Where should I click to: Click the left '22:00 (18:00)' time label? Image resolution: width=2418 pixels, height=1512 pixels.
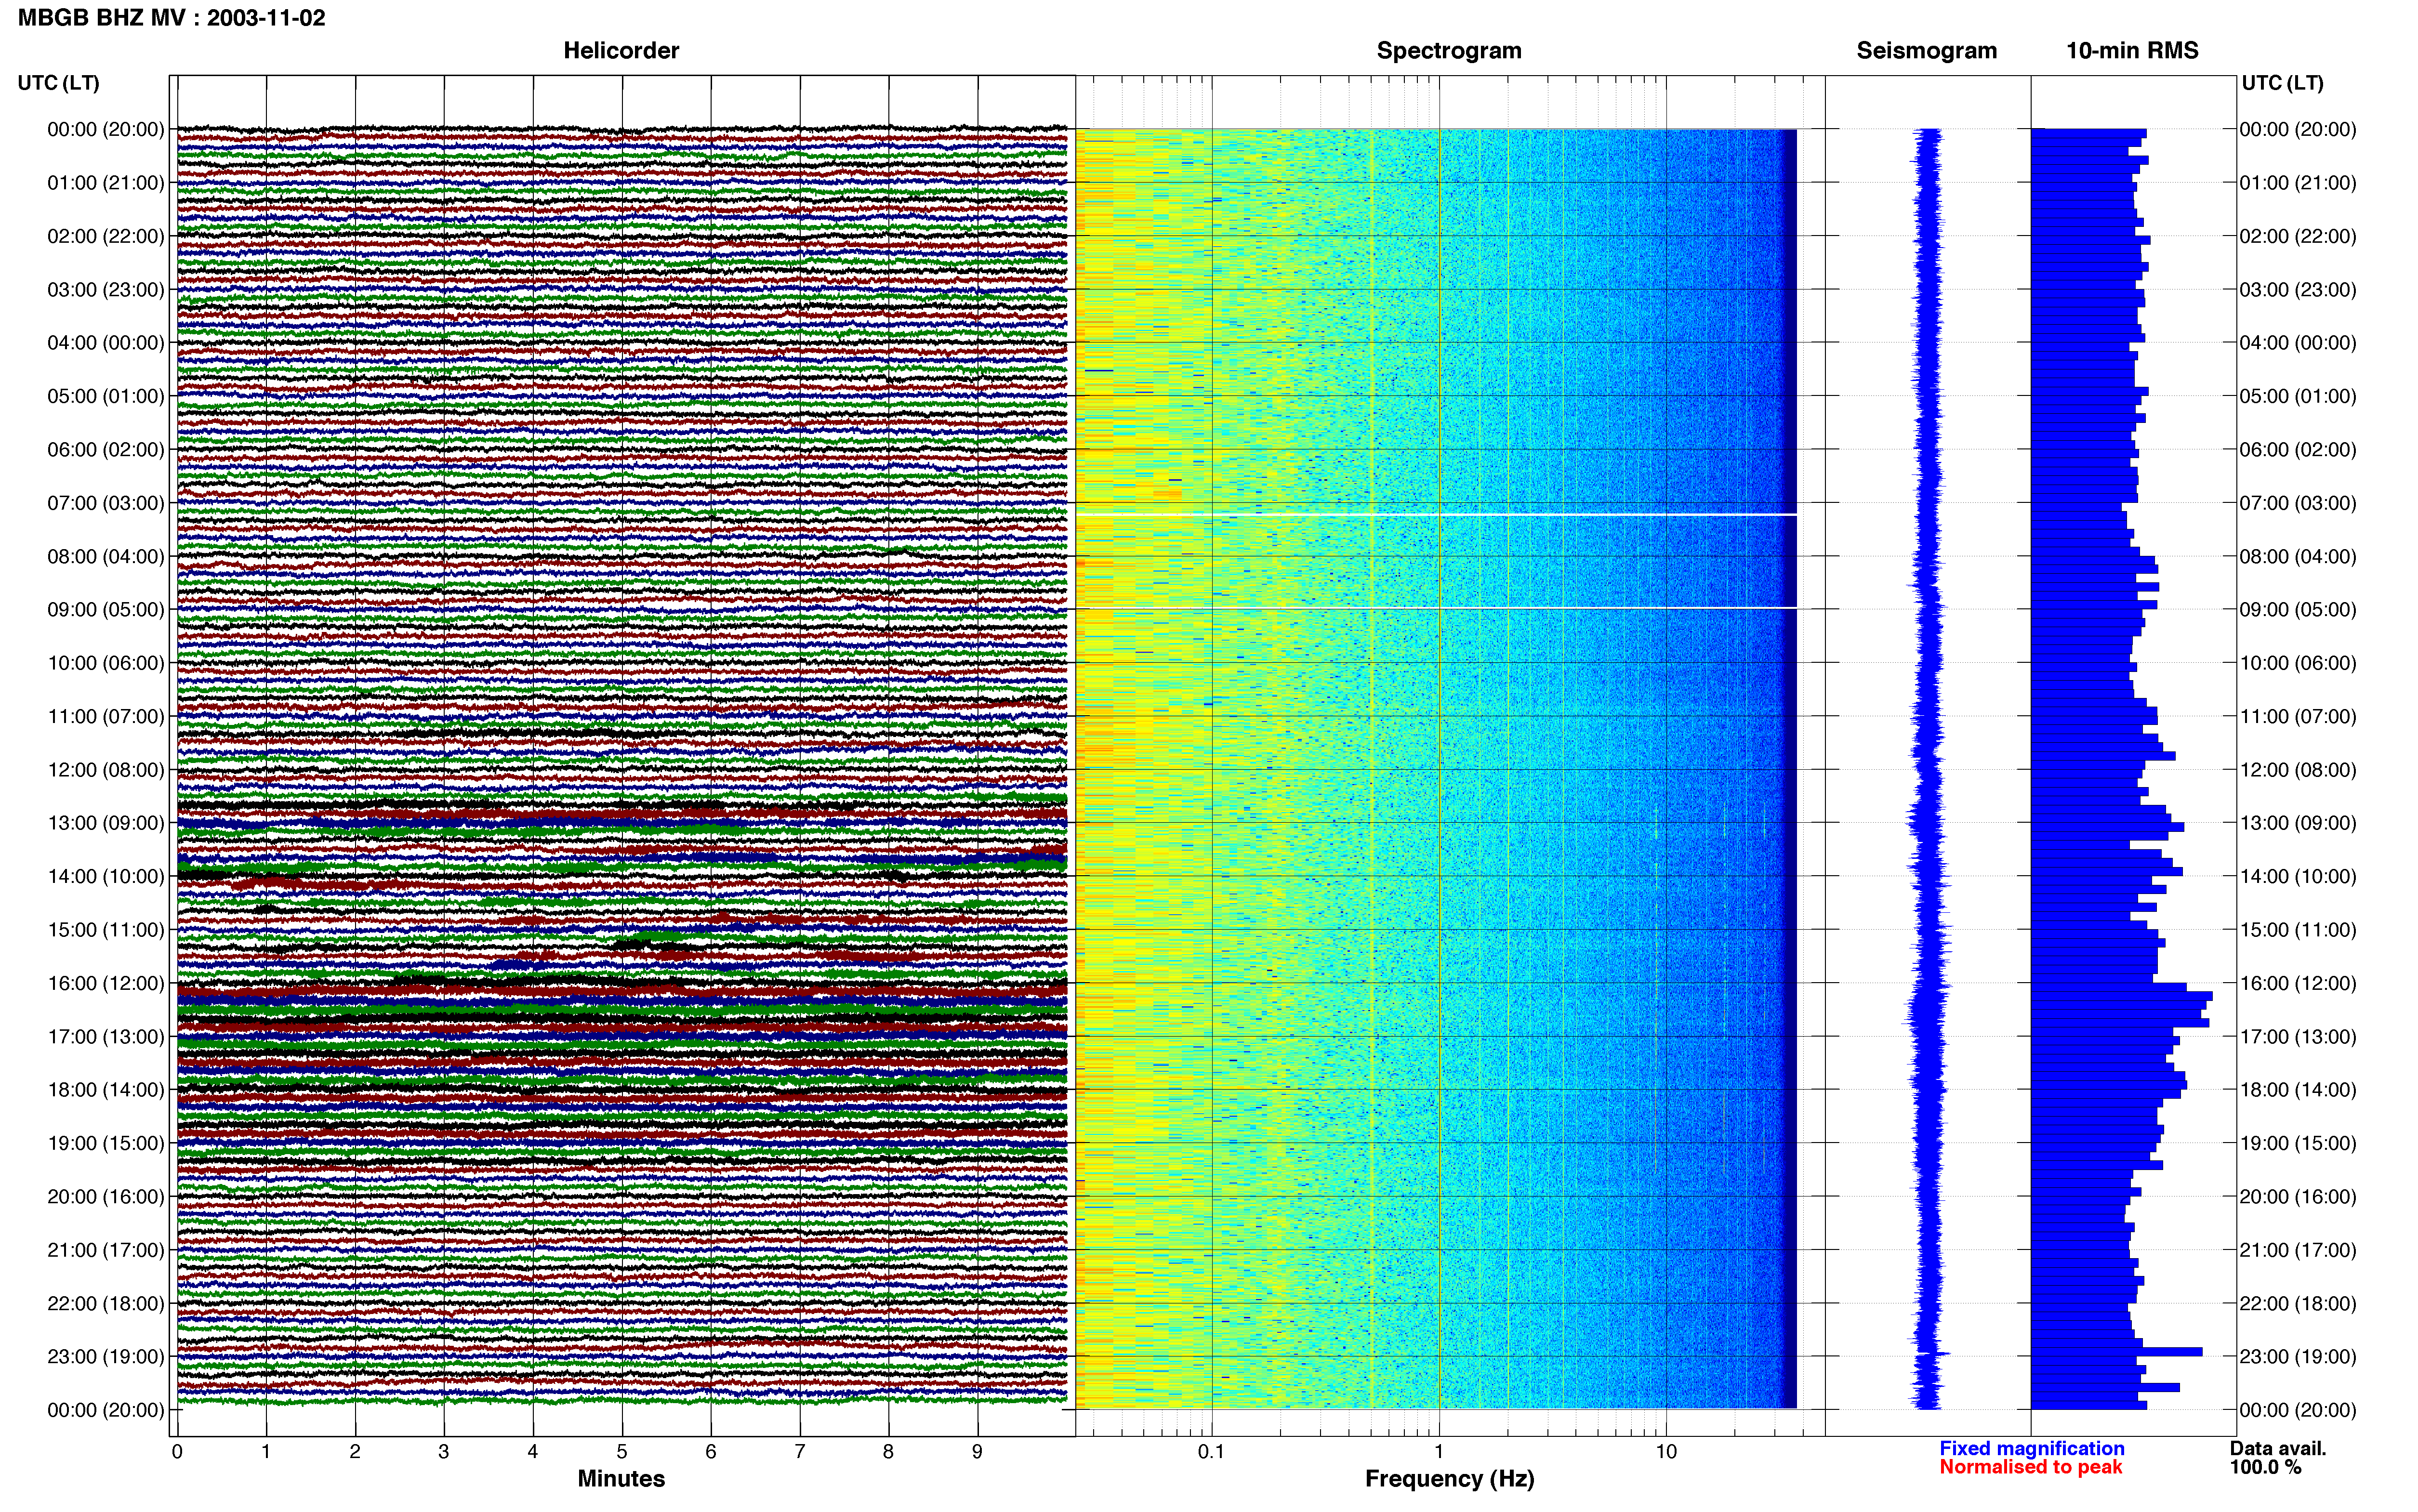pos(106,1304)
